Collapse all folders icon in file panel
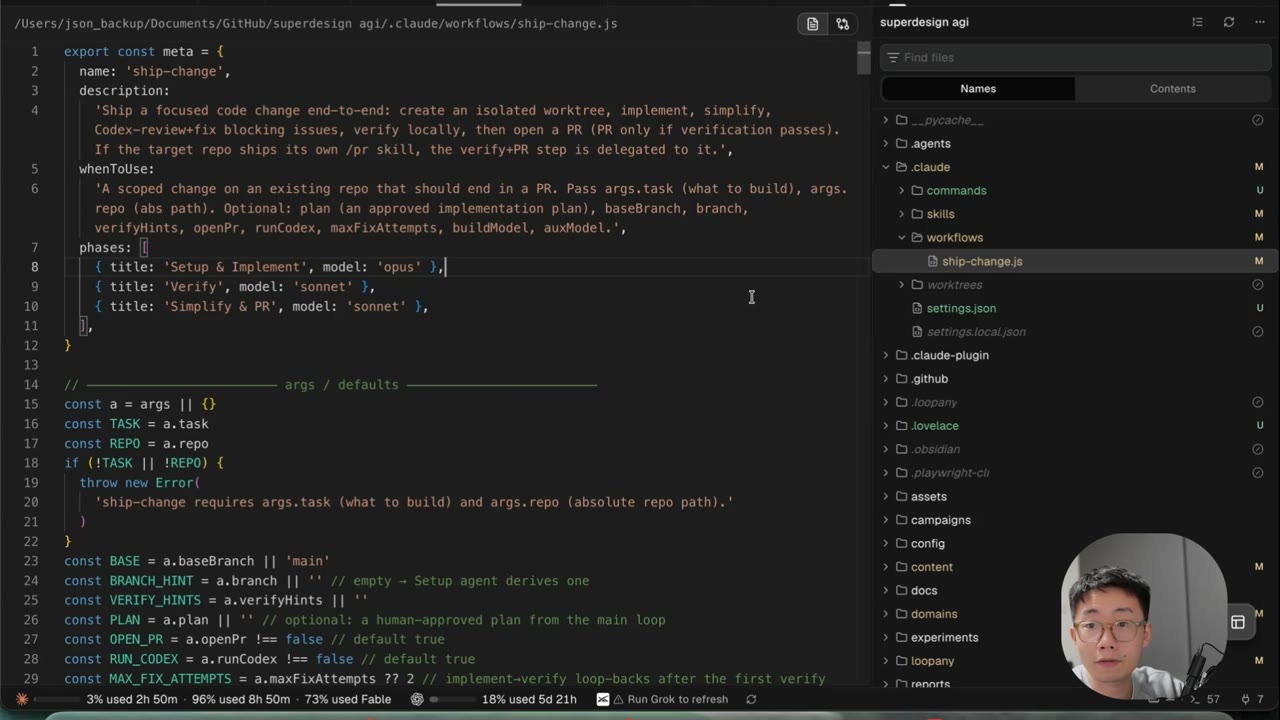 pyautogui.click(x=1197, y=22)
